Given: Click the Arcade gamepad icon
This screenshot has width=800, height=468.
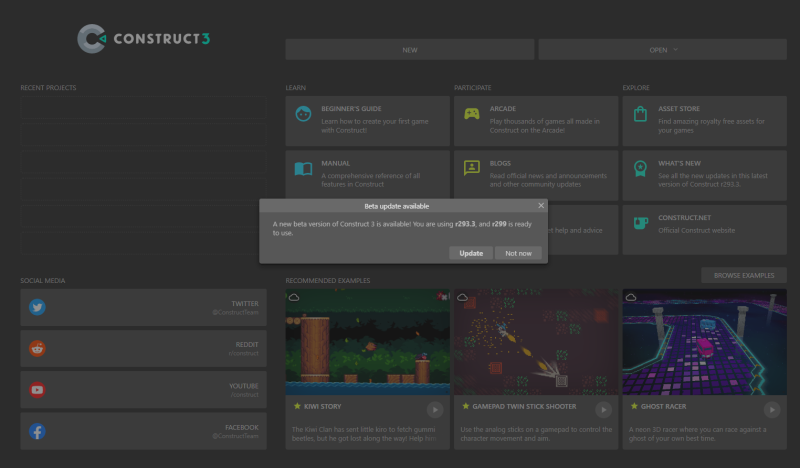Looking at the screenshot, I should click(x=471, y=113).
